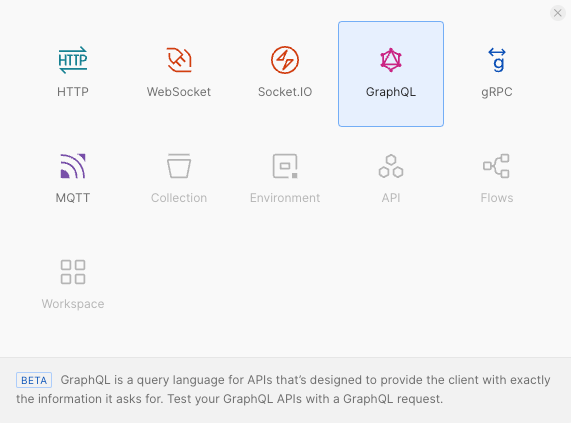Click the API label text
Screen dimensions: 571x423
point(391,198)
